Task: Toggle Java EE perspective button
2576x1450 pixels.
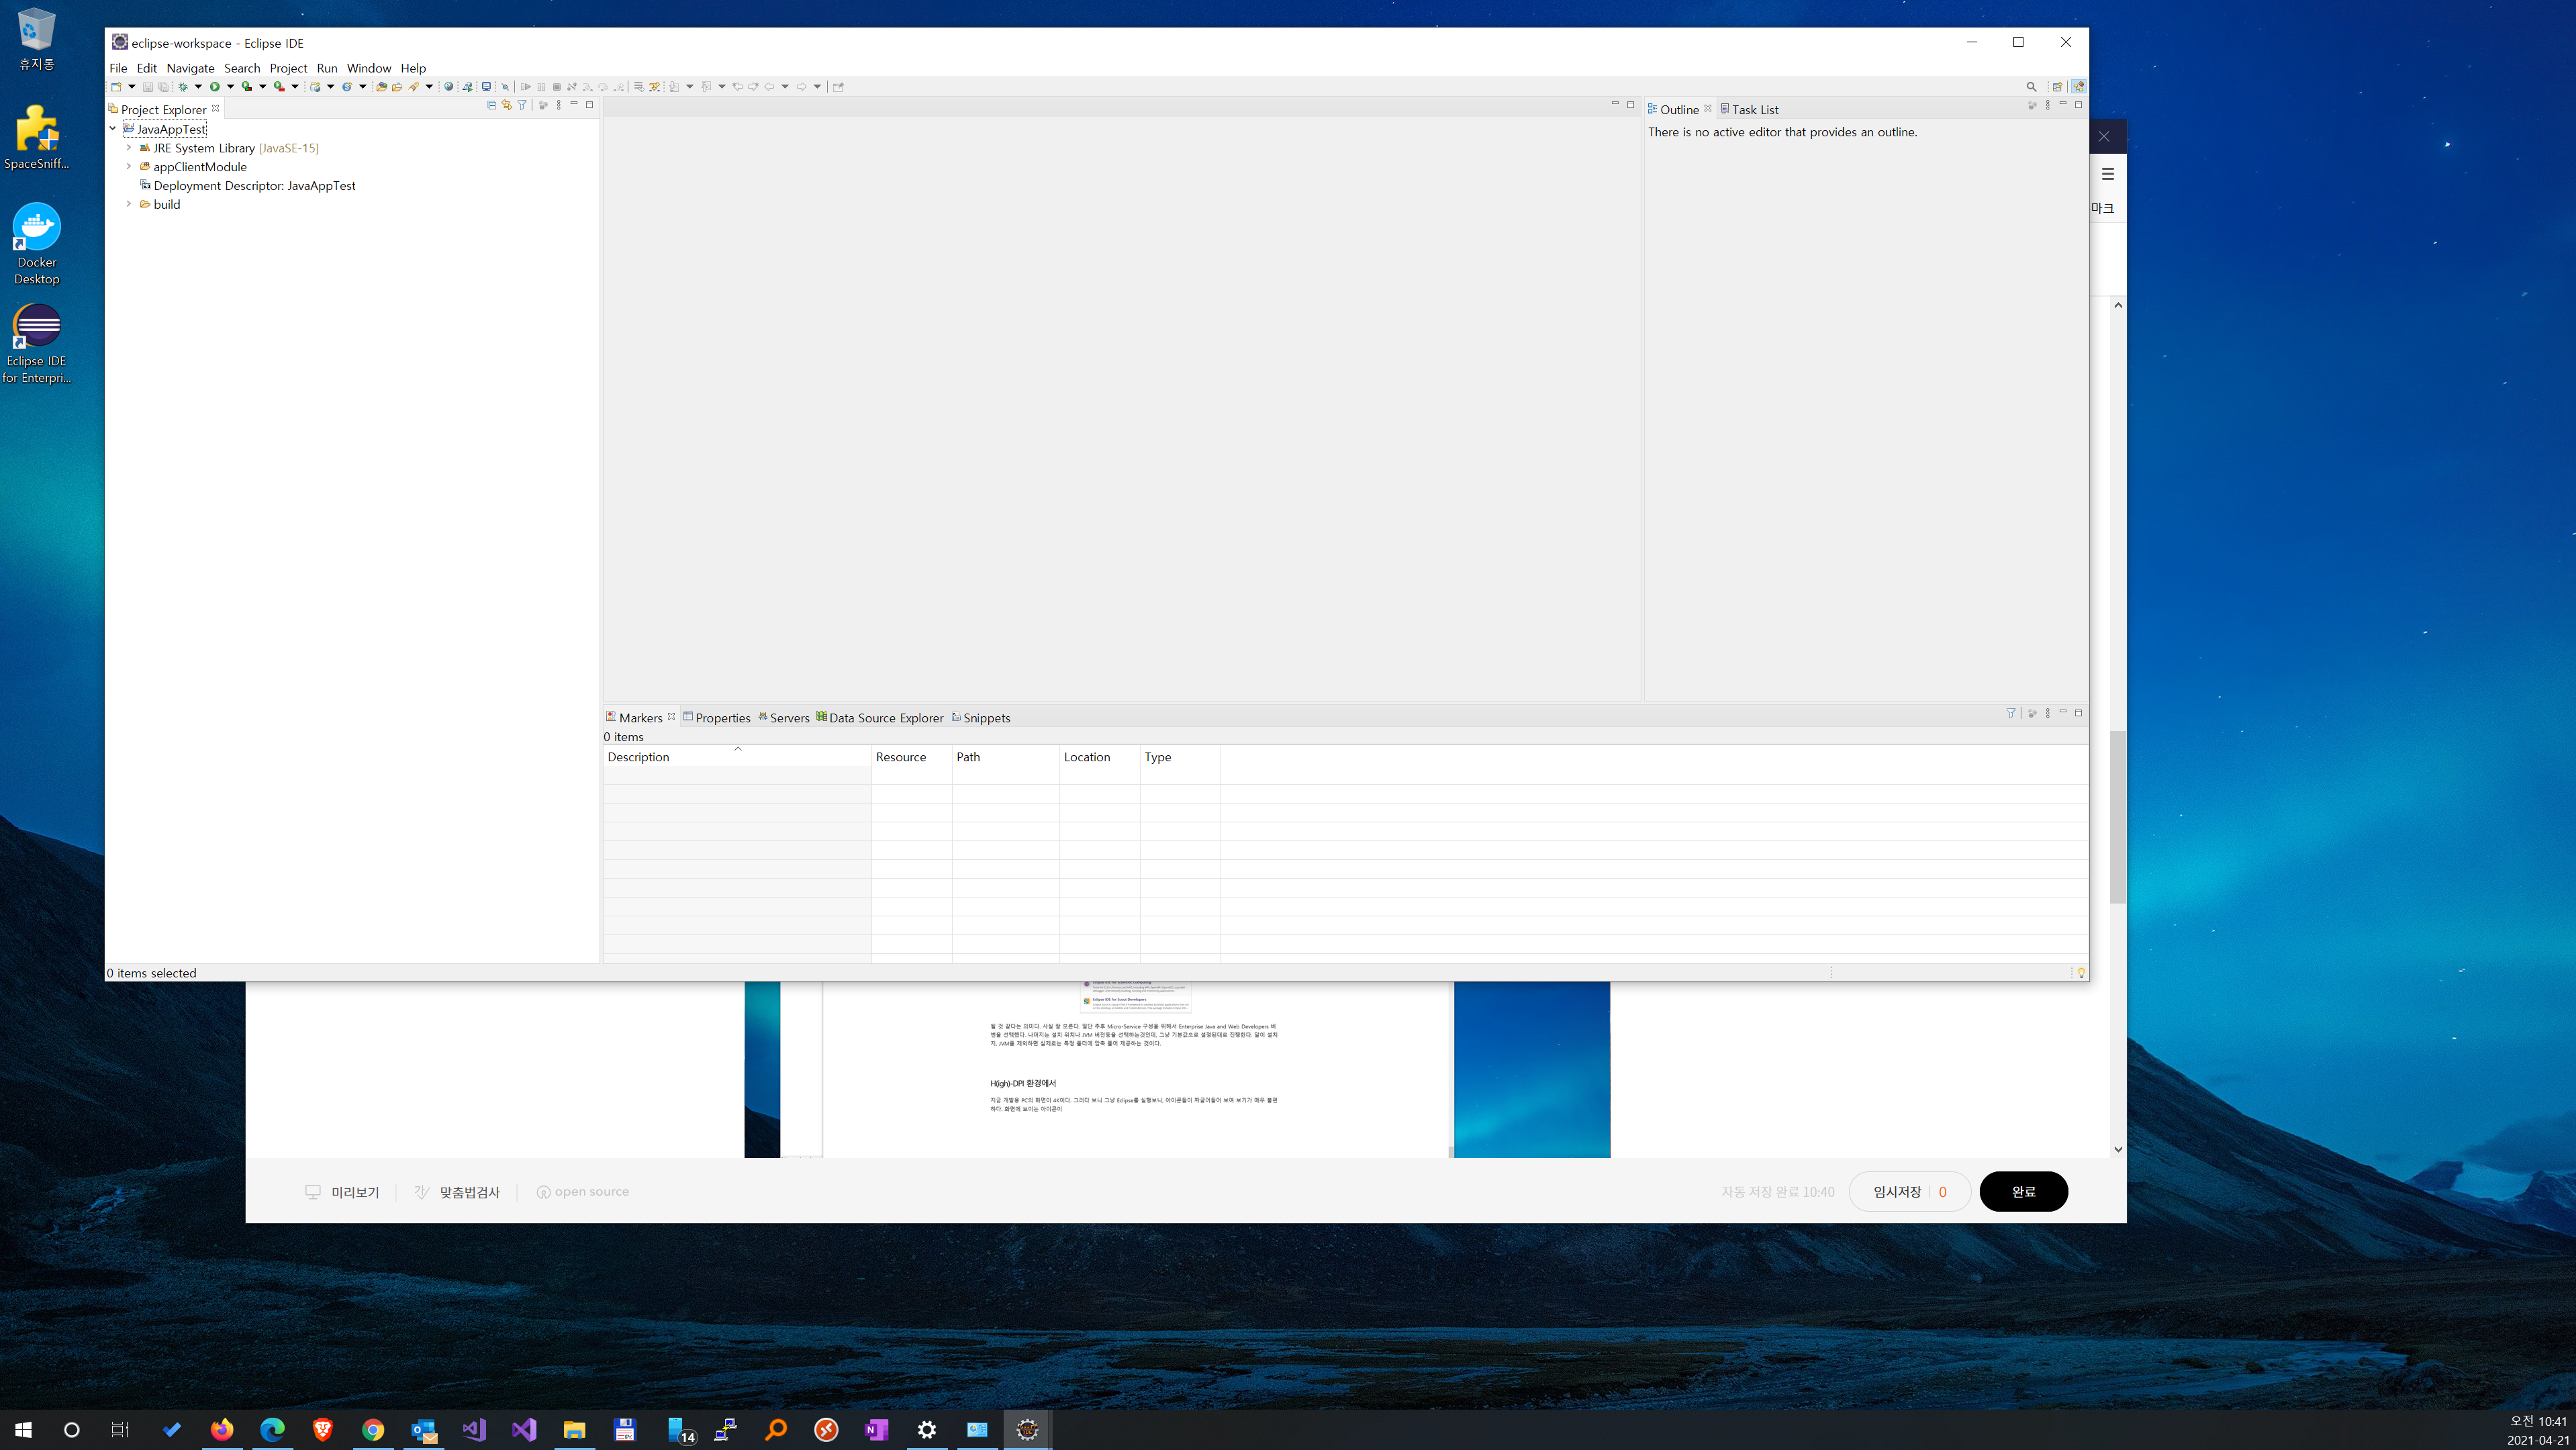Action: point(2079,87)
